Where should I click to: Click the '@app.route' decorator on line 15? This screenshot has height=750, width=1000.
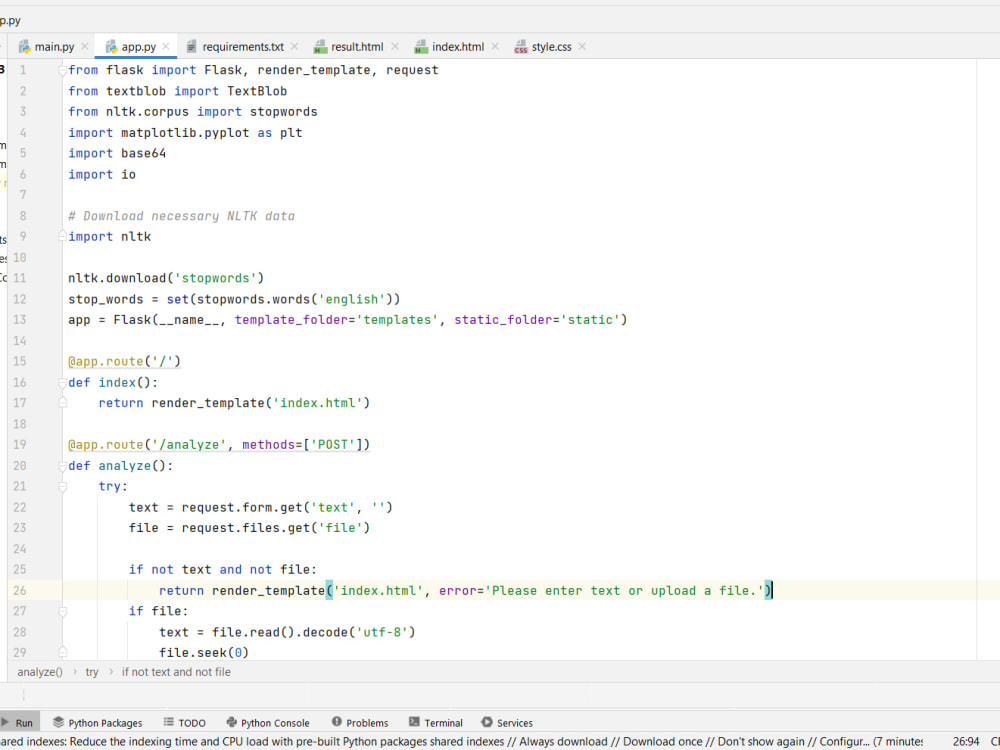pos(106,362)
